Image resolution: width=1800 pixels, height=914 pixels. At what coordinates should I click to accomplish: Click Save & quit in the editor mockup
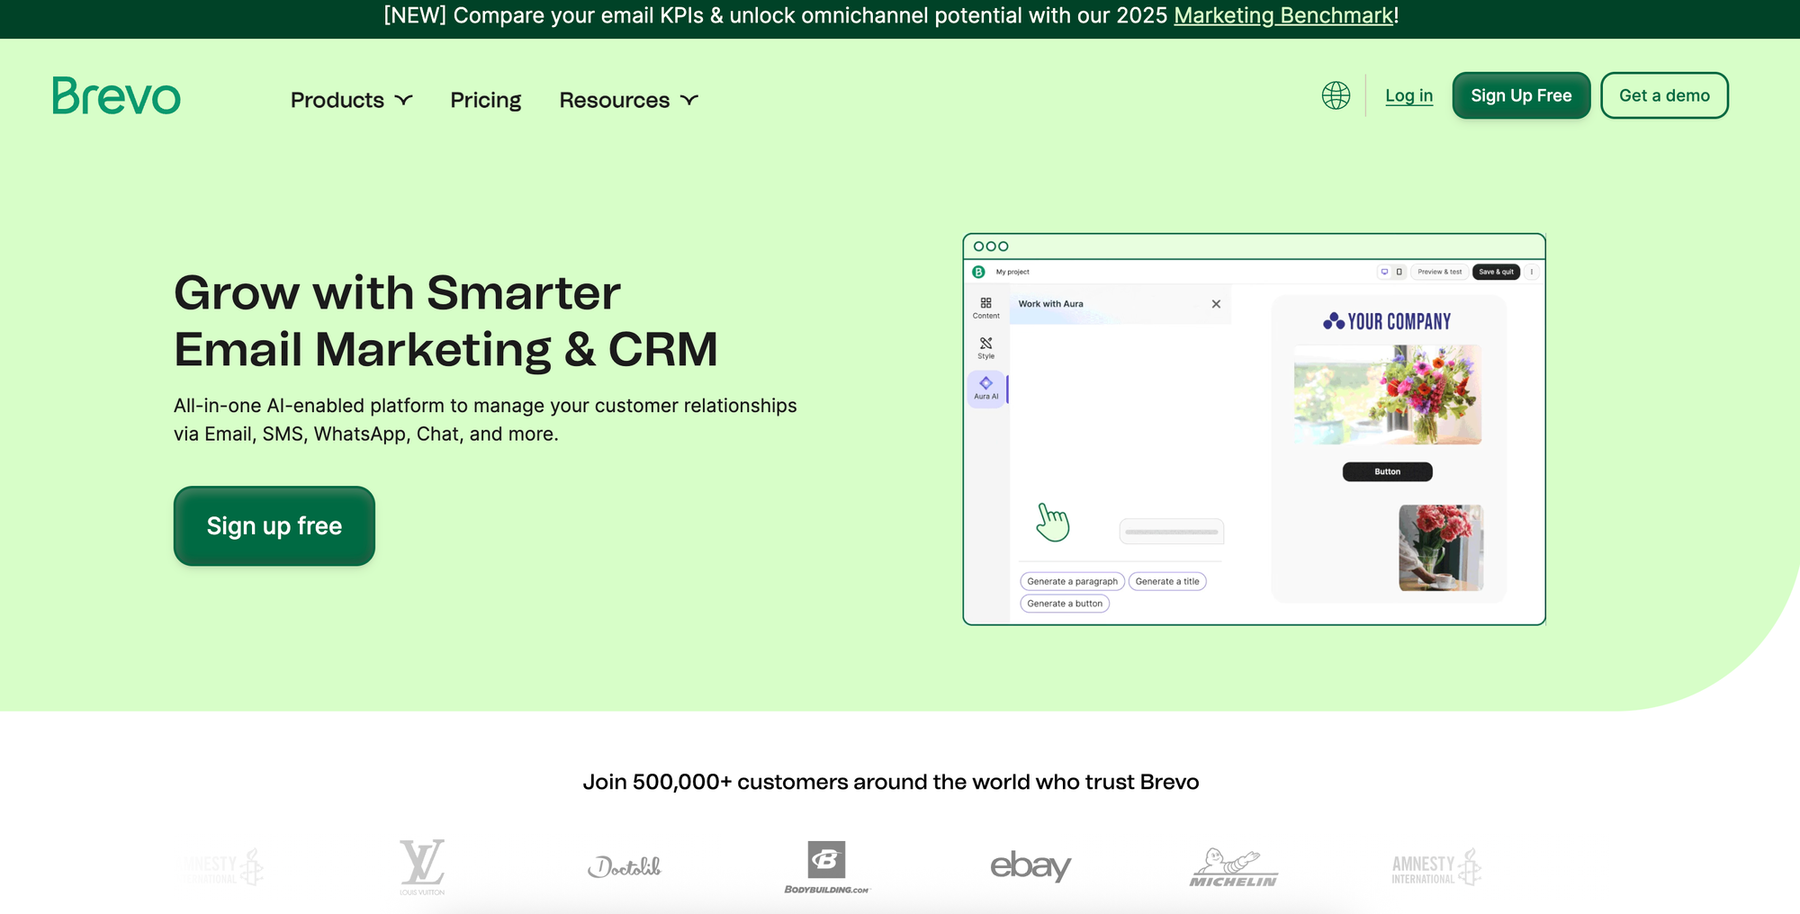[1496, 272]
